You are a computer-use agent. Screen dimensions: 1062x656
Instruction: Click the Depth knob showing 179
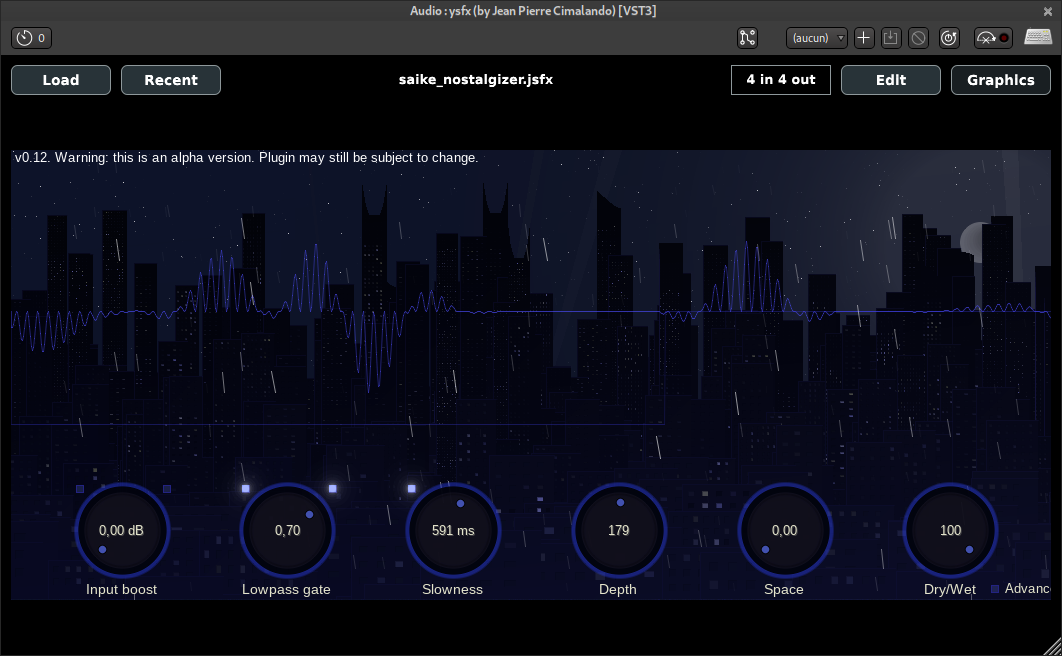pos(619,530)
